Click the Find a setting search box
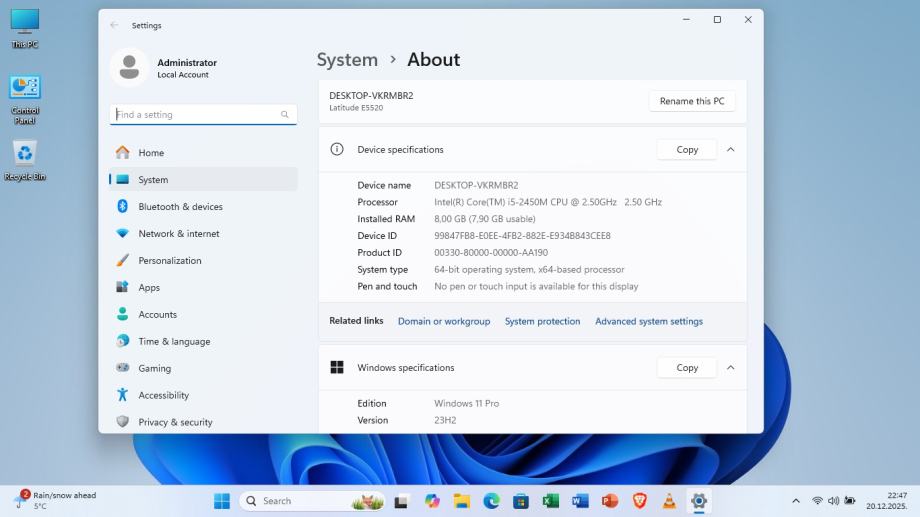Screen dimensions: 920x517 pyautogui.click(x=196, y=115)
